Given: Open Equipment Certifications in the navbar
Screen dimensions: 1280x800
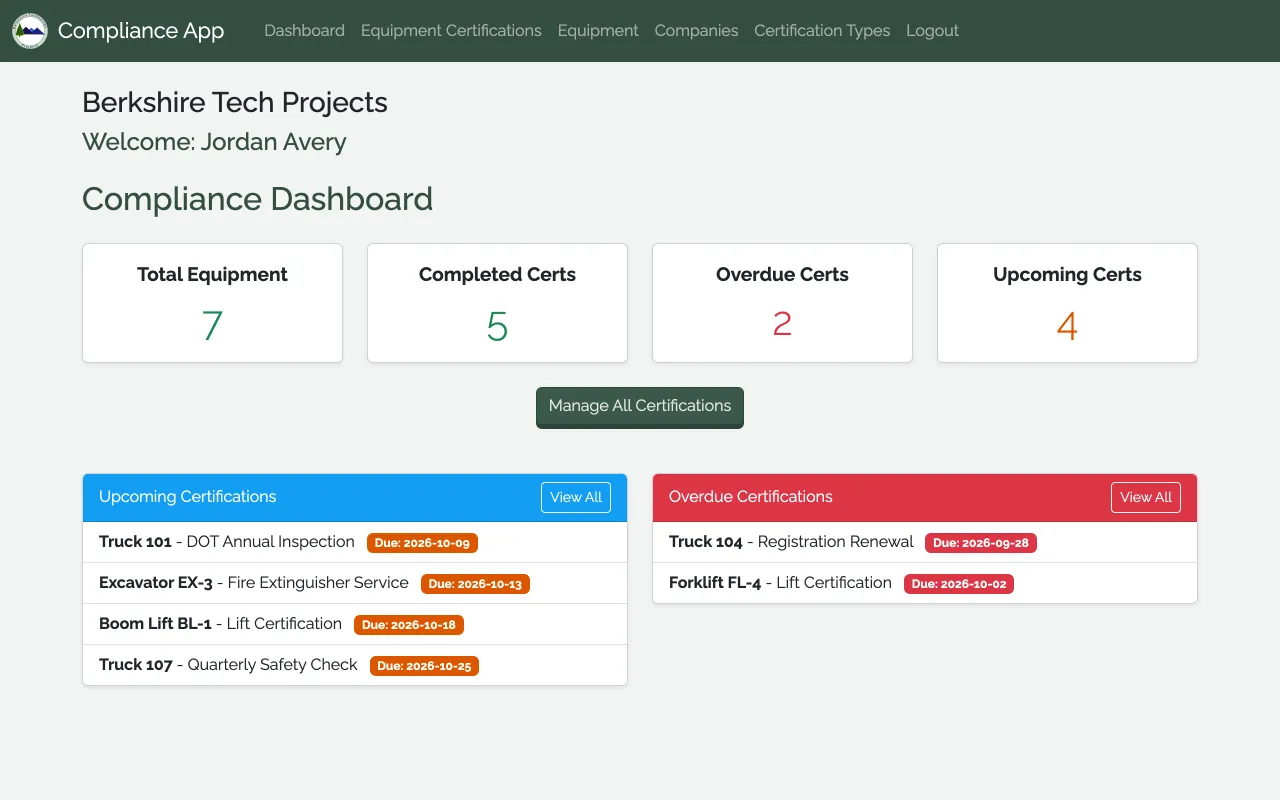Looking at the screenshot, I should click(451, 31).
